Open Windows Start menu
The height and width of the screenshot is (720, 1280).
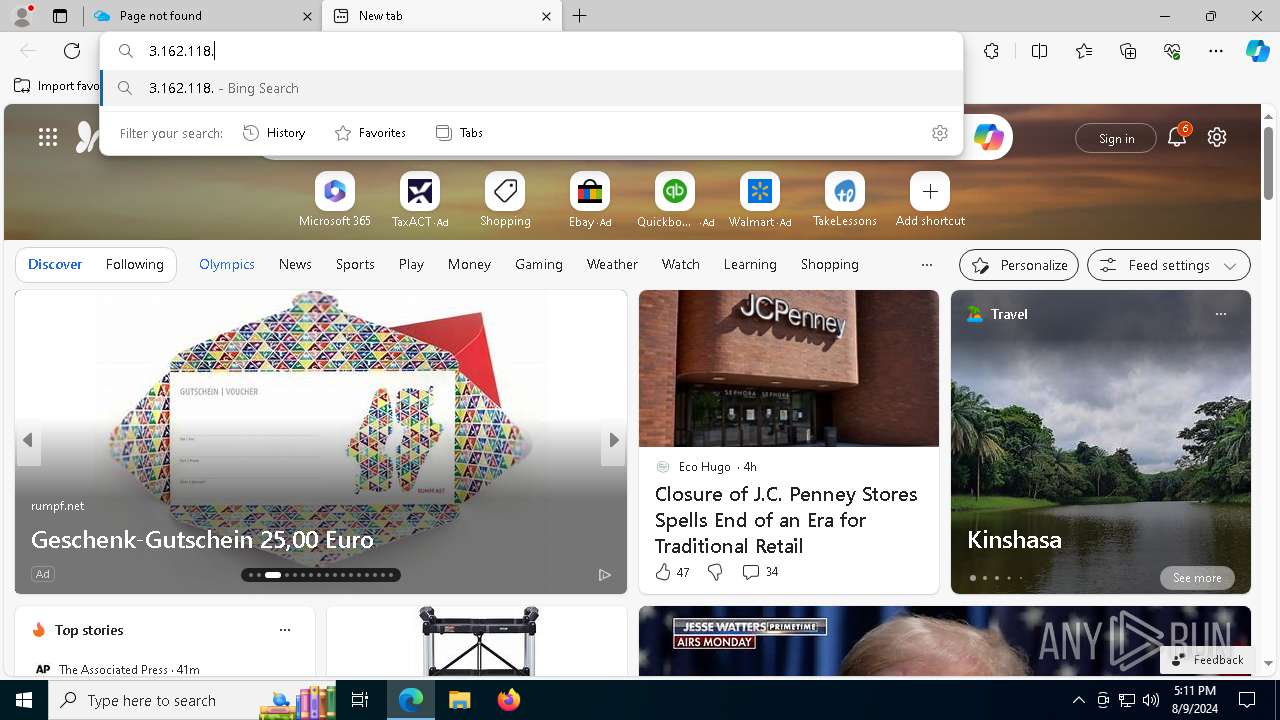coord(24,700)
